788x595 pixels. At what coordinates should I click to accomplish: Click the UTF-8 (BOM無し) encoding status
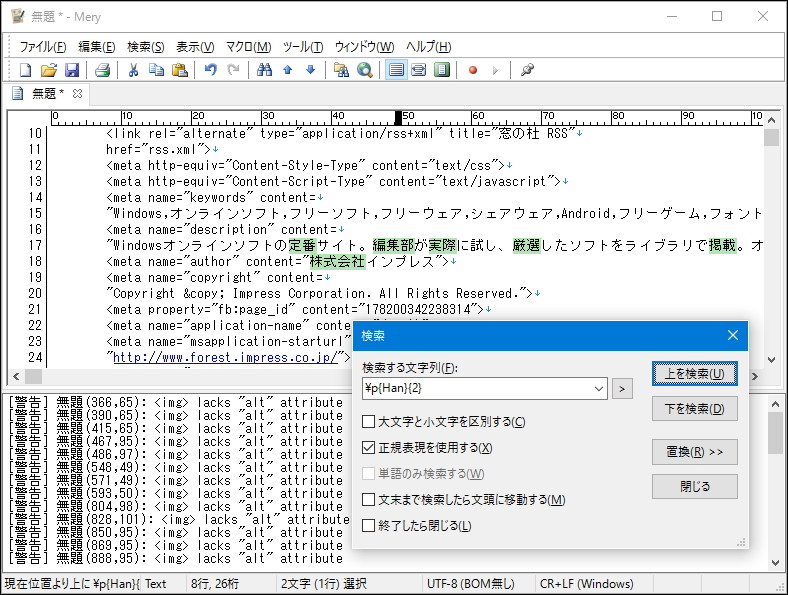tap(471, 584)
